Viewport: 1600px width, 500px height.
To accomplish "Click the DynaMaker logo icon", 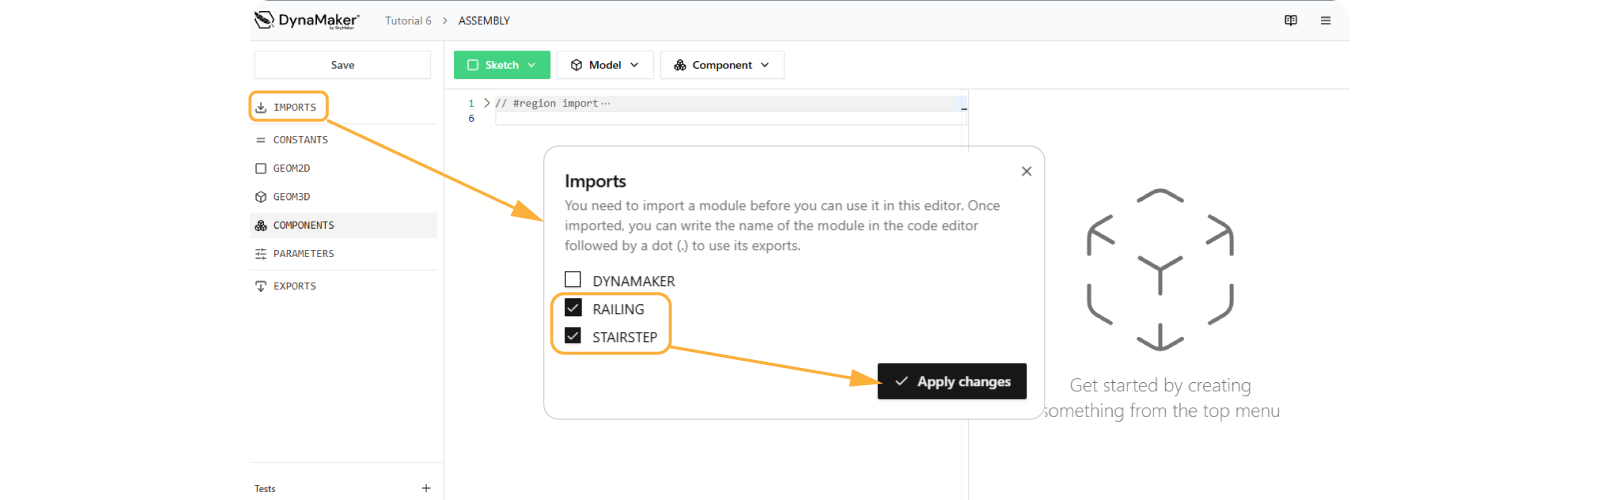I will [x=264, y=20].
